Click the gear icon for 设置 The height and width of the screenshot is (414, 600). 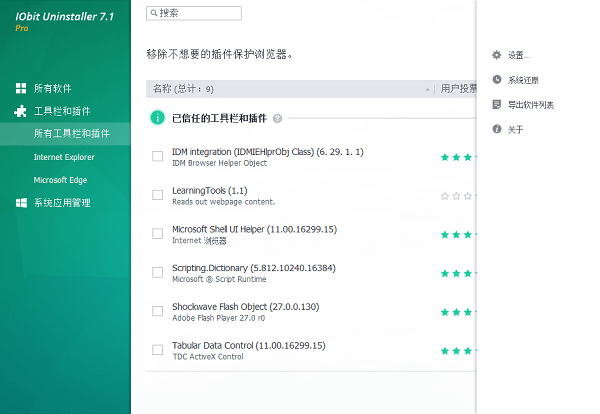[497, 55]
